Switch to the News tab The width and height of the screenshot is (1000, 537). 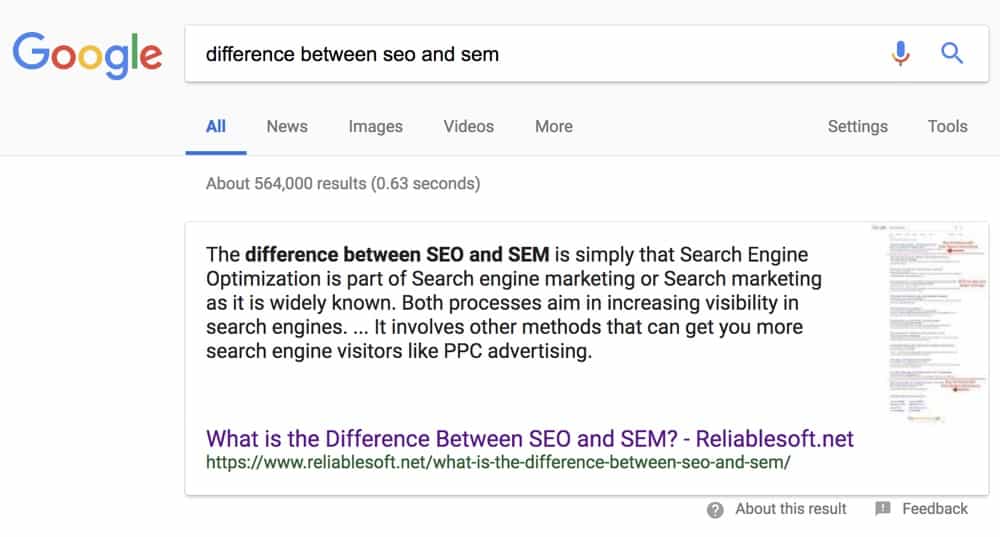[x=287, y=127]
